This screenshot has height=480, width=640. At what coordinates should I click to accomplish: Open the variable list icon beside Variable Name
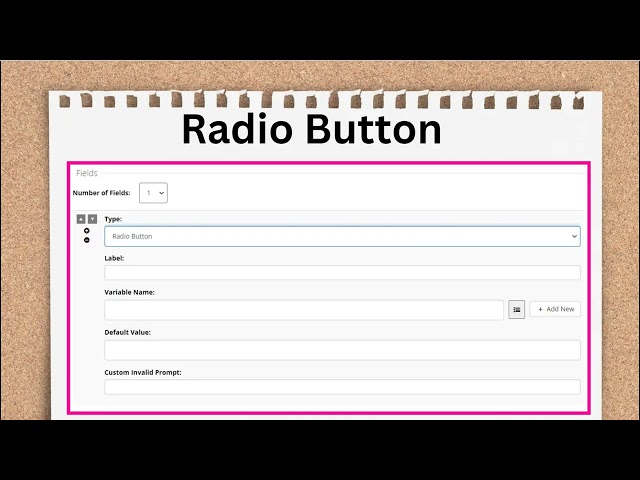coord(516,309)
